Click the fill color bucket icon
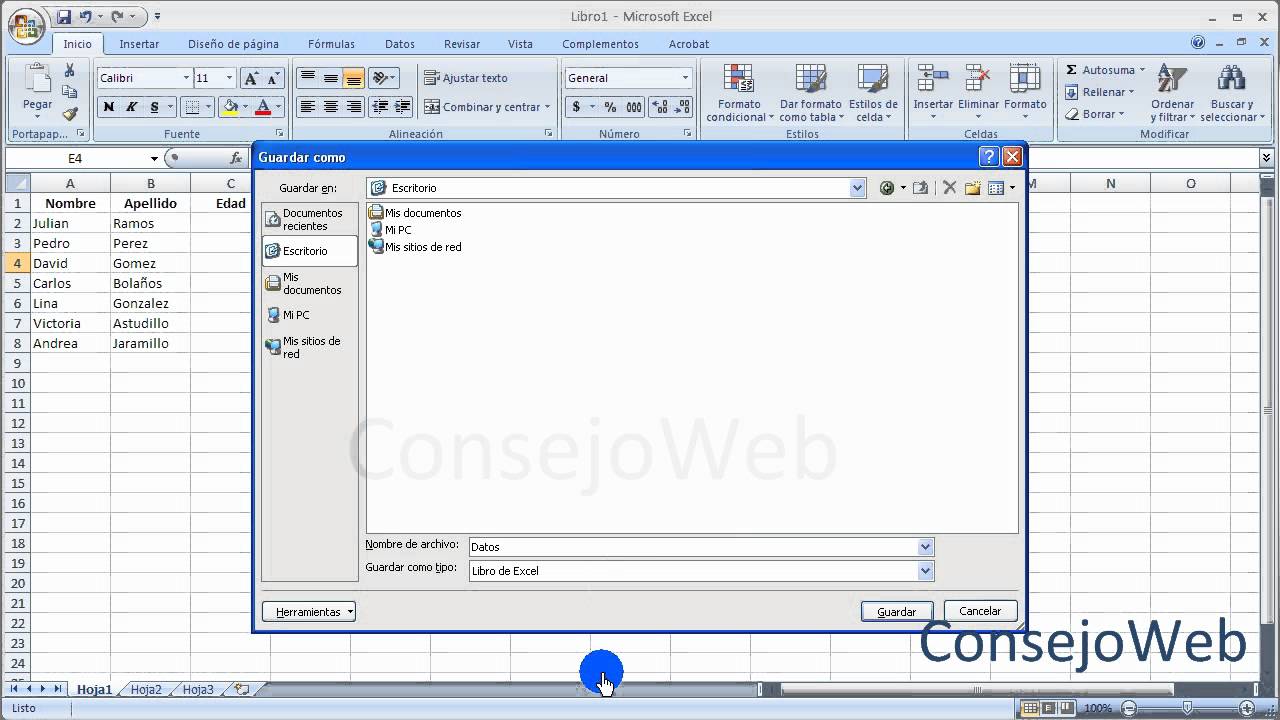The width and height of the screenshot is (1280, 720). 231,107
